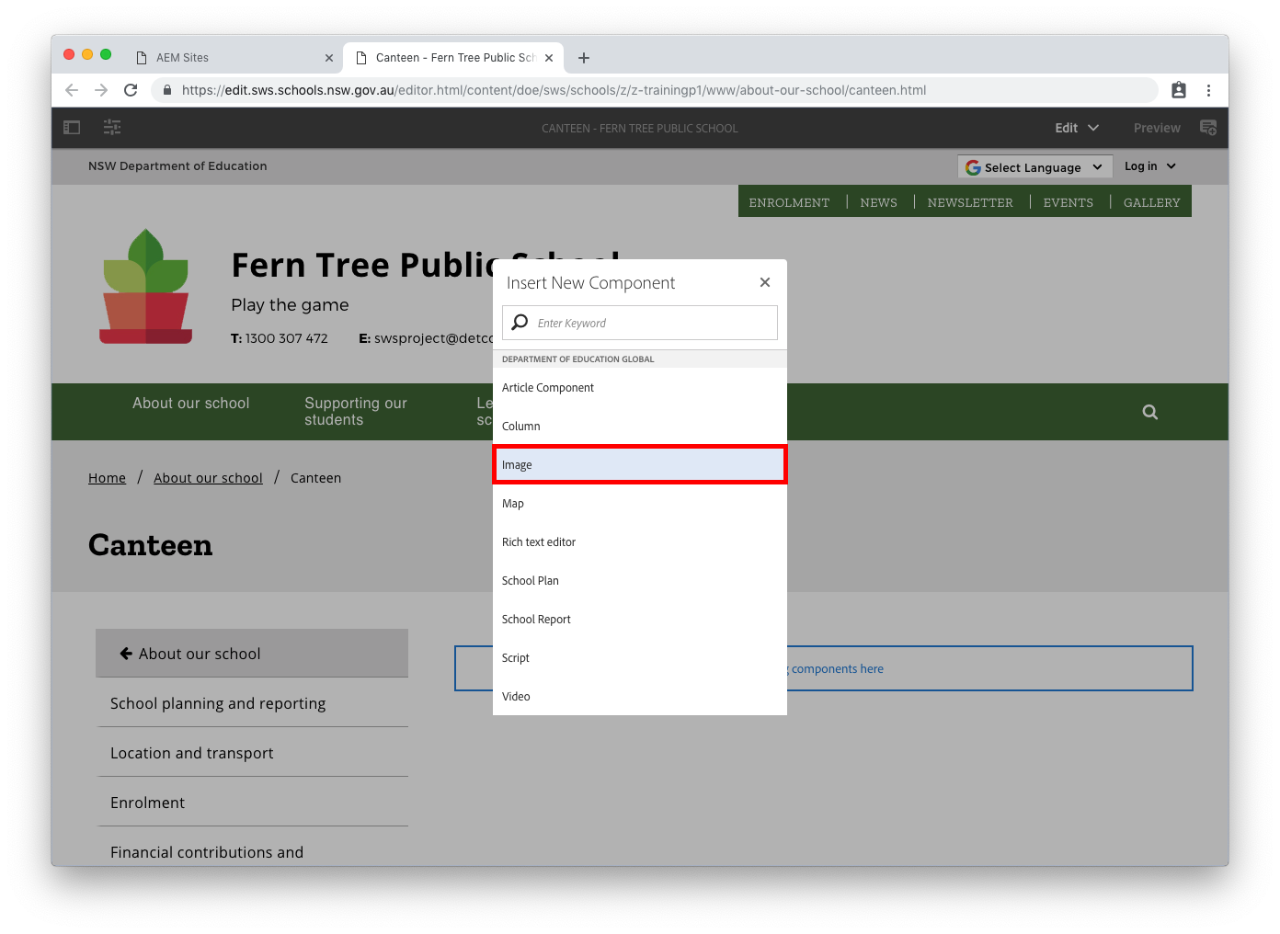Open NEWS top link

879,202
